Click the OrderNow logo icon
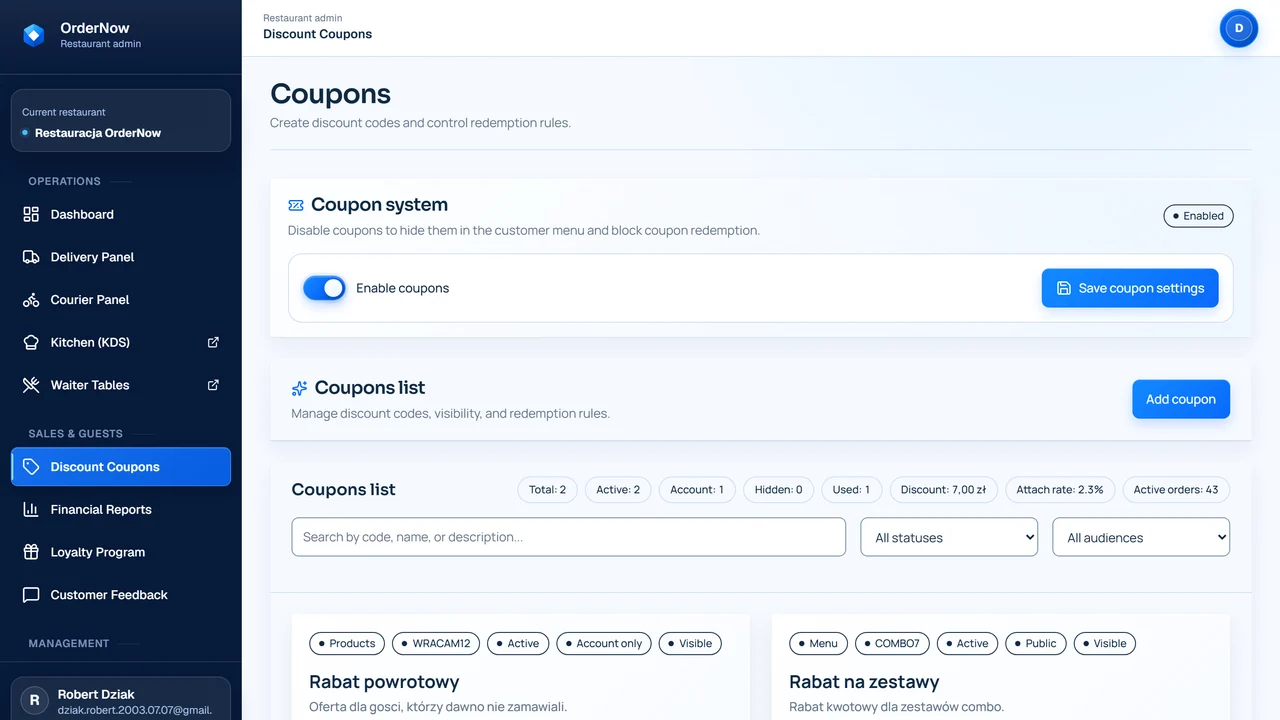This screenshot has height=720, width=1280. coord(34,35)
